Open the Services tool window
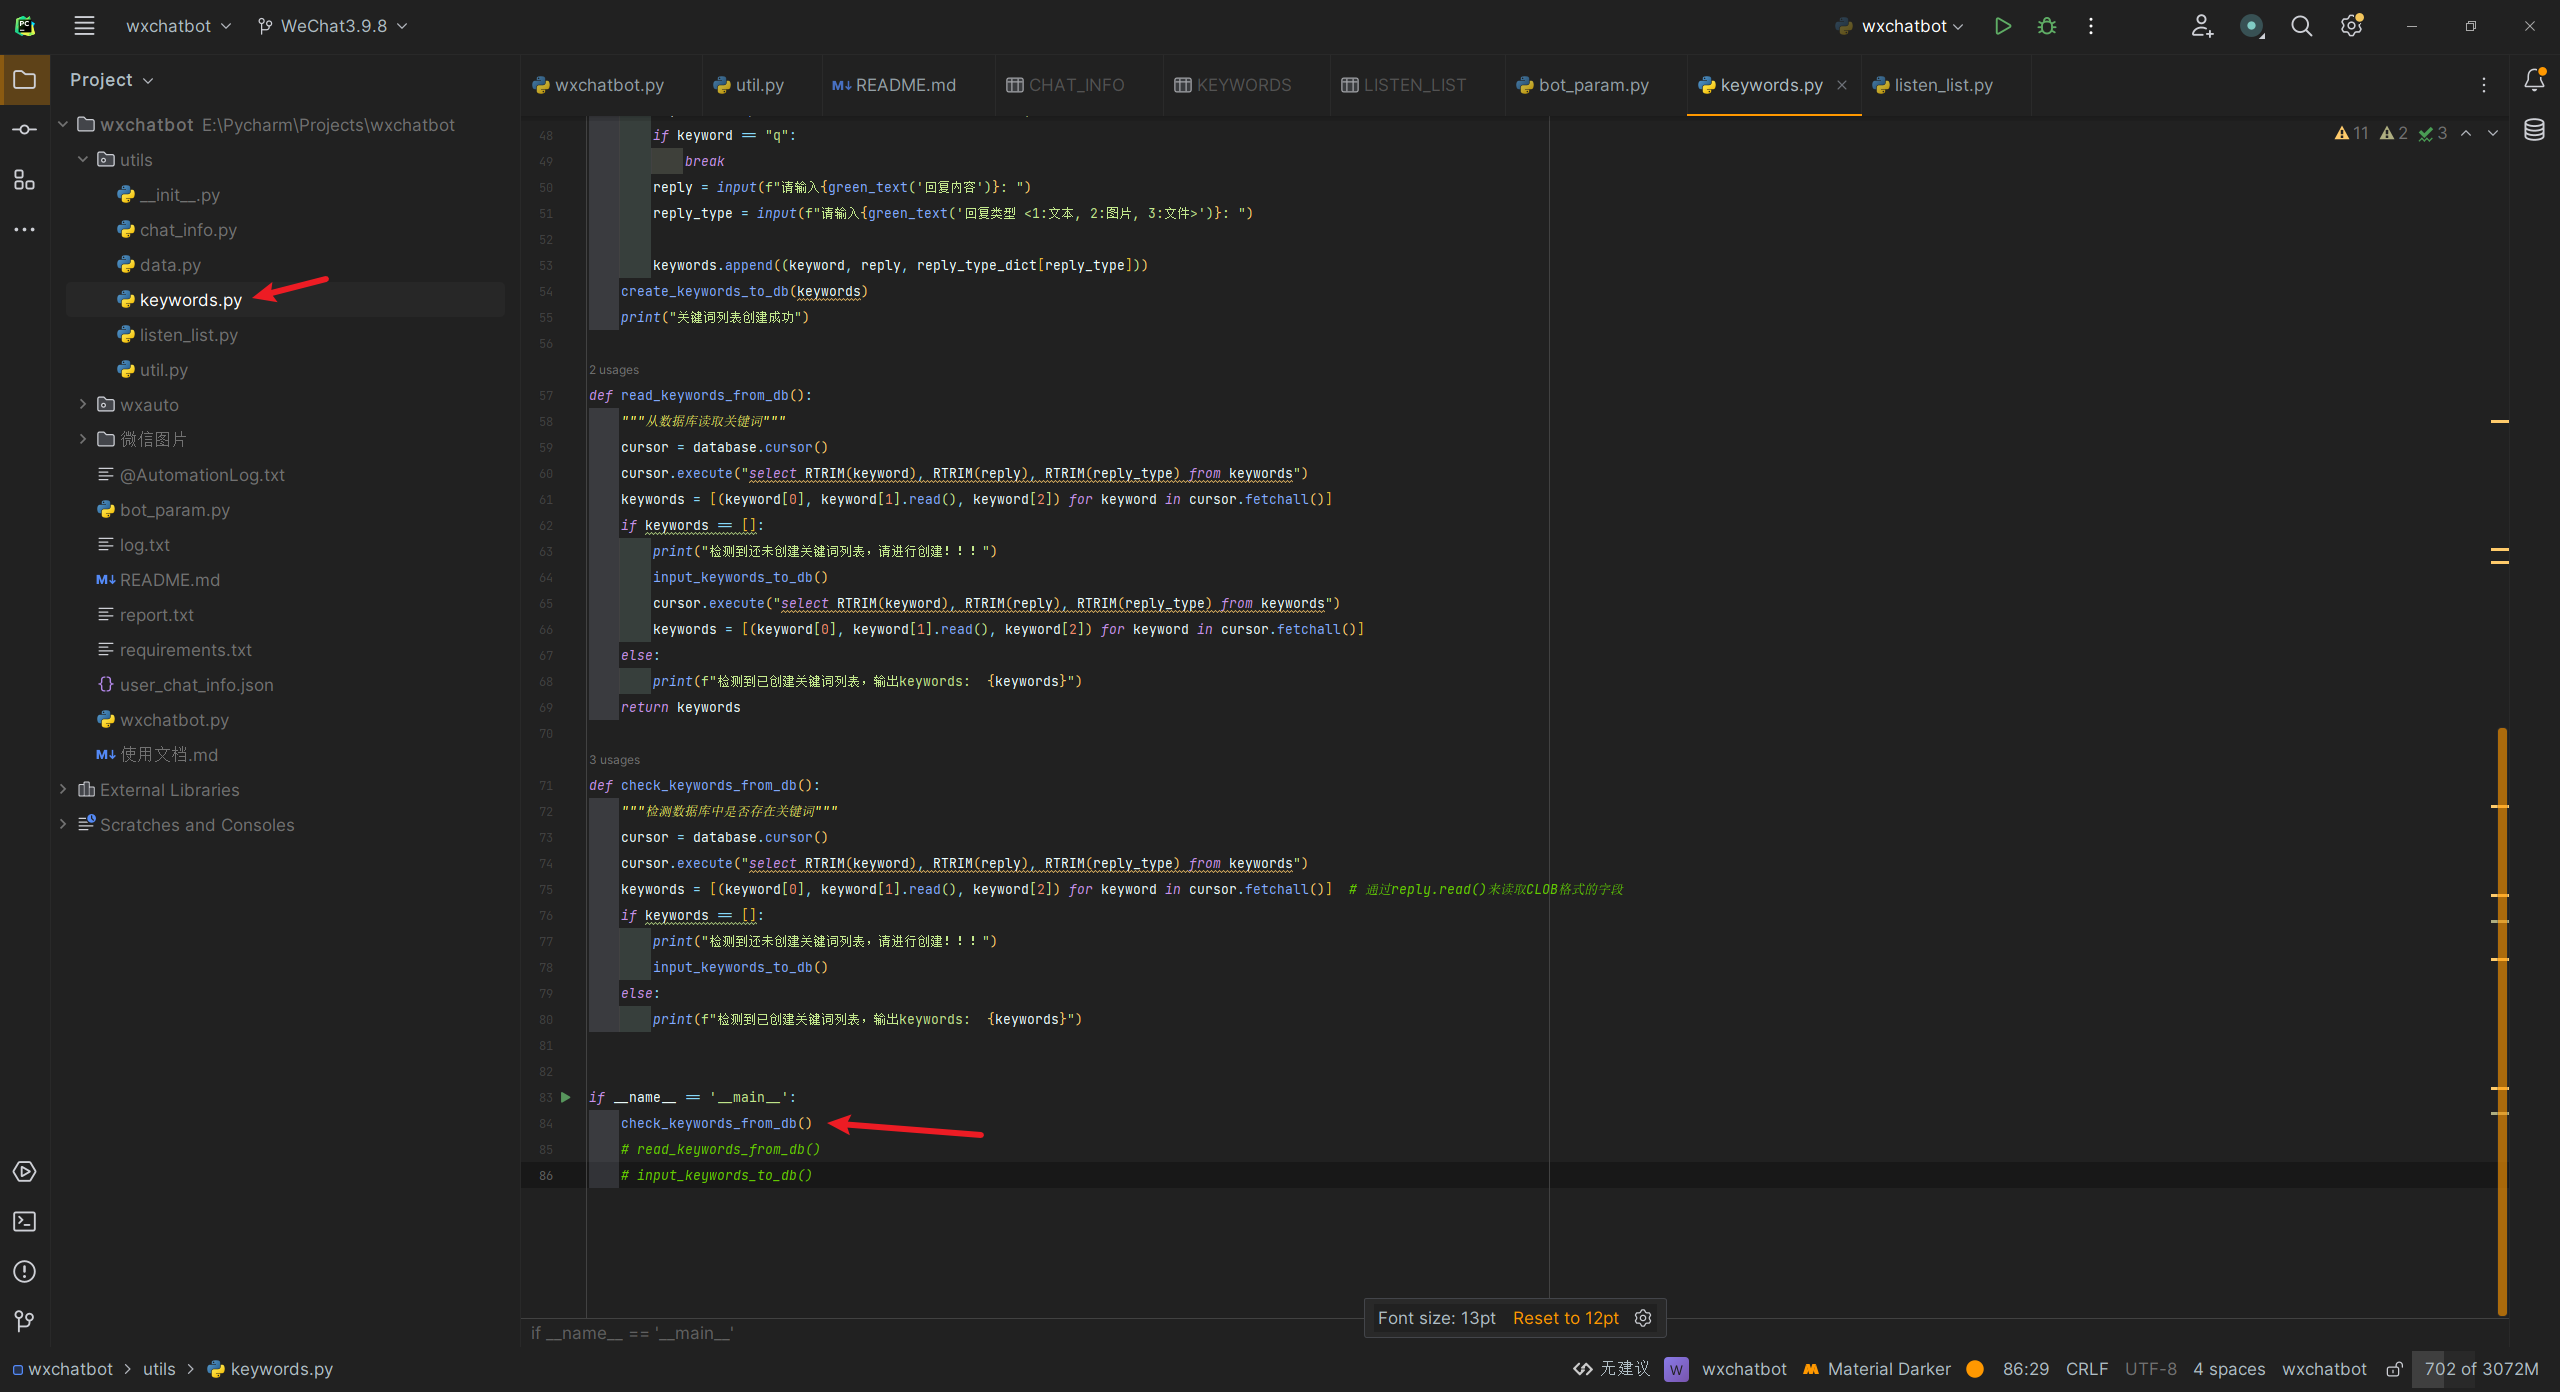This screenshot has width=2560, height=1392. 25,1172
